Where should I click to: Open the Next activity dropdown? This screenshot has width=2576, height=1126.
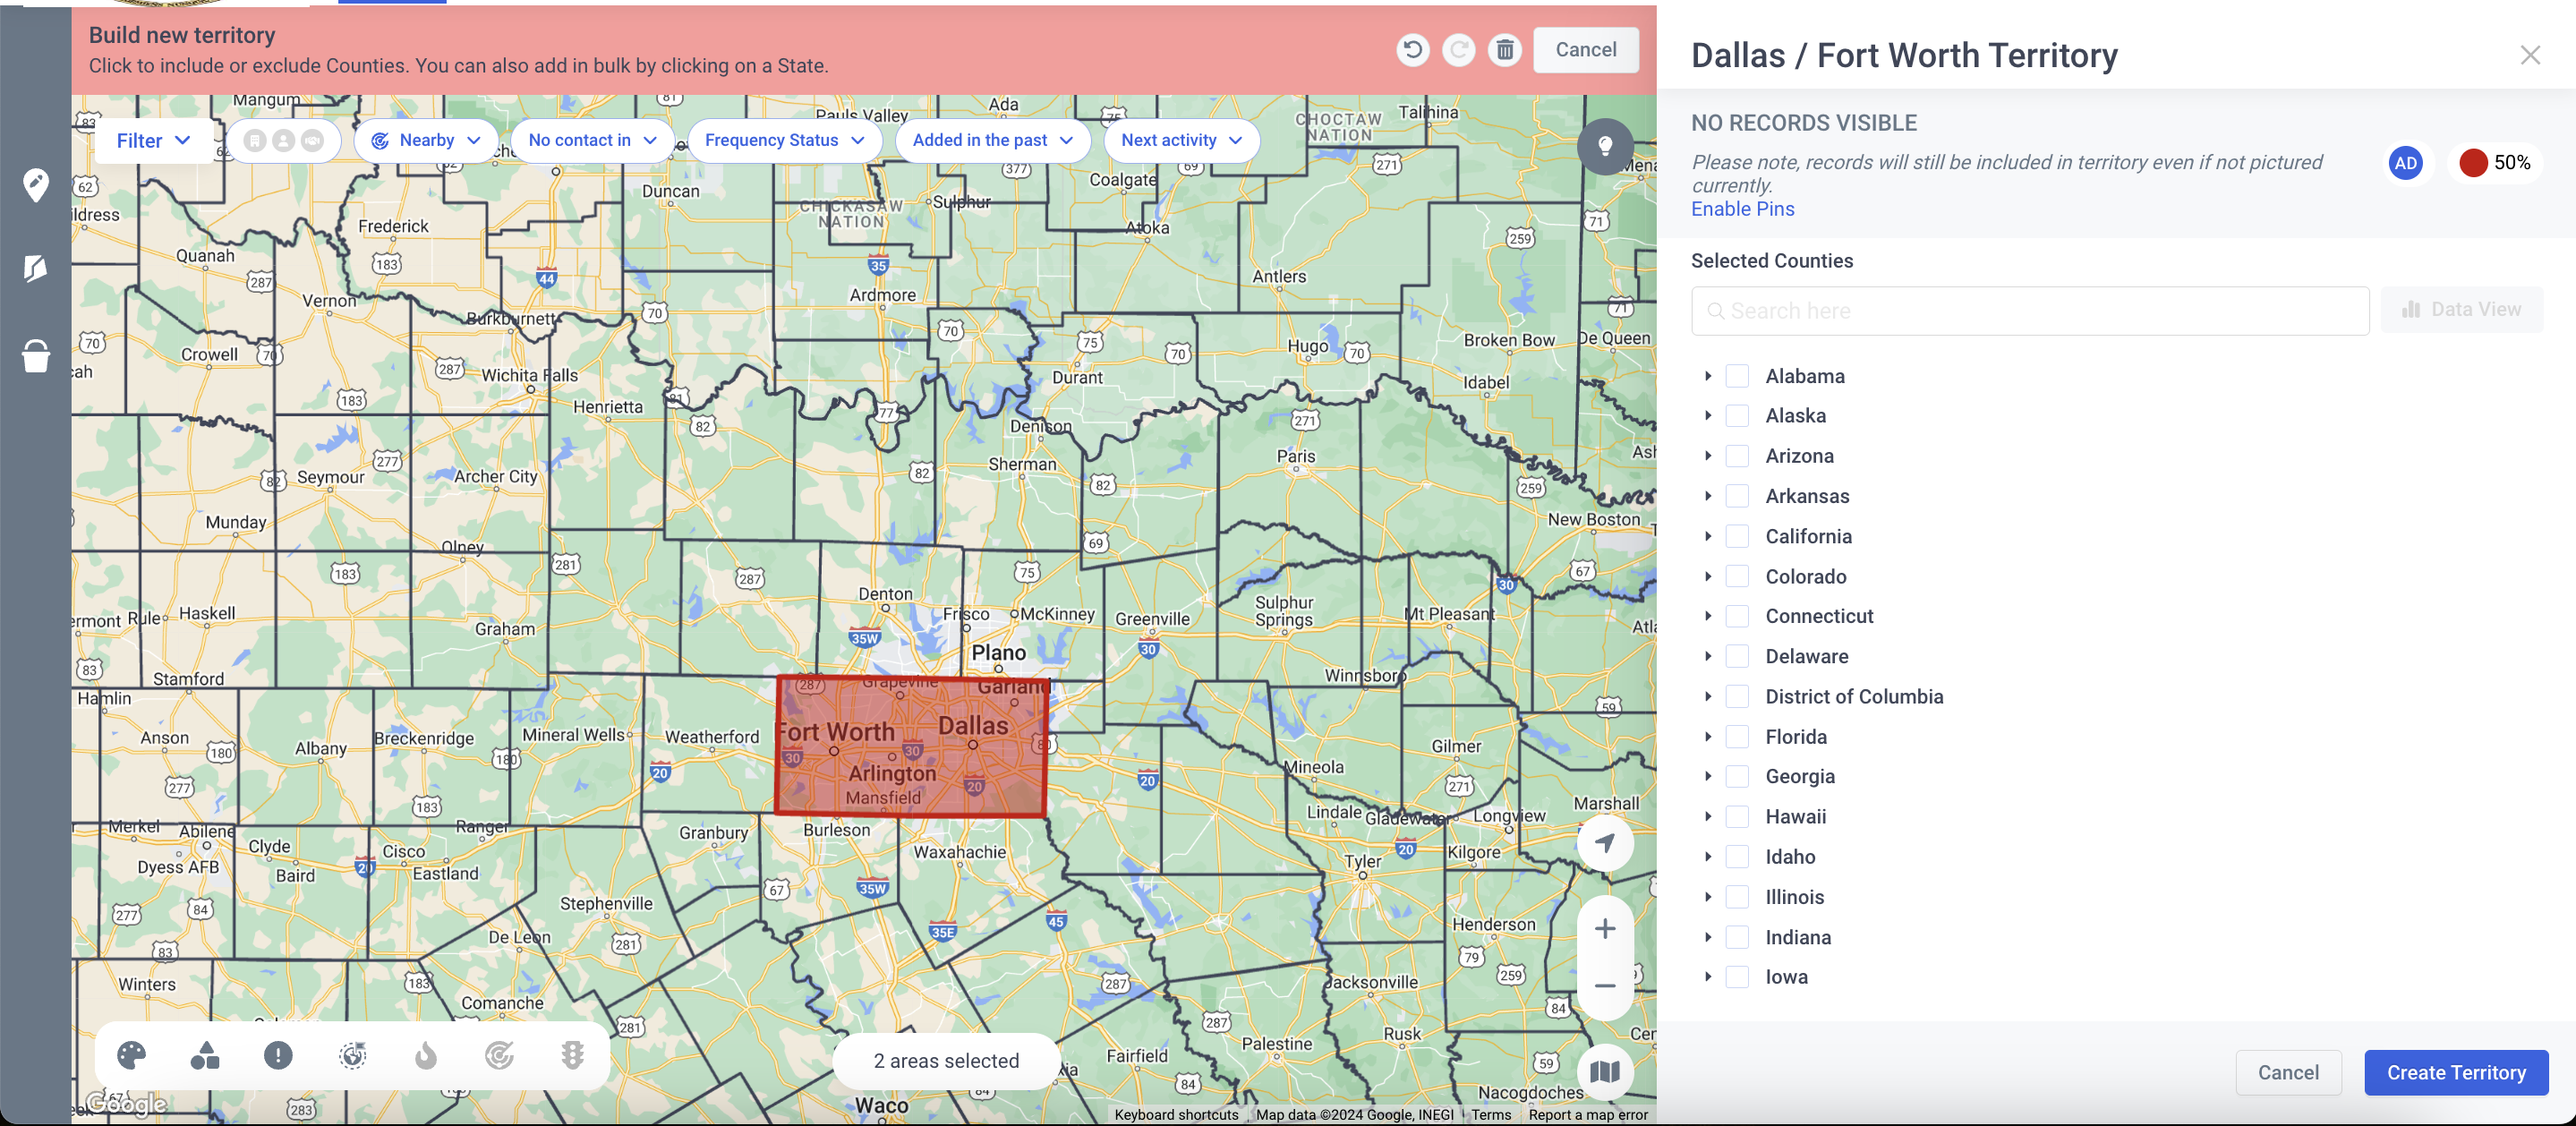(x=1181, y=141)
